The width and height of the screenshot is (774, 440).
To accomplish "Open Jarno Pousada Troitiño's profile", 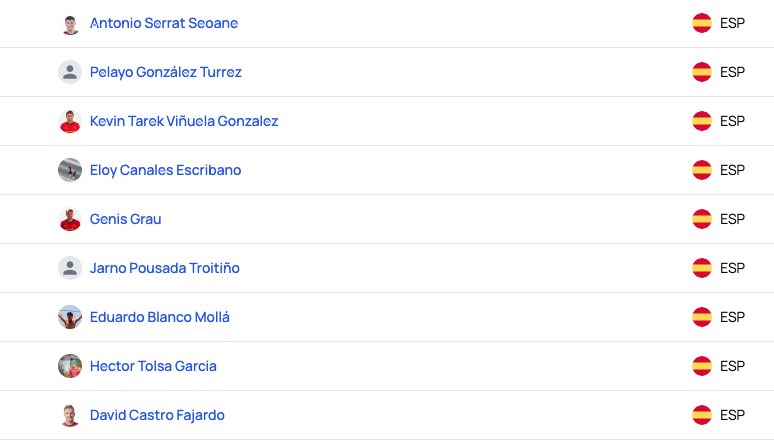I will (x=165, y=268).
